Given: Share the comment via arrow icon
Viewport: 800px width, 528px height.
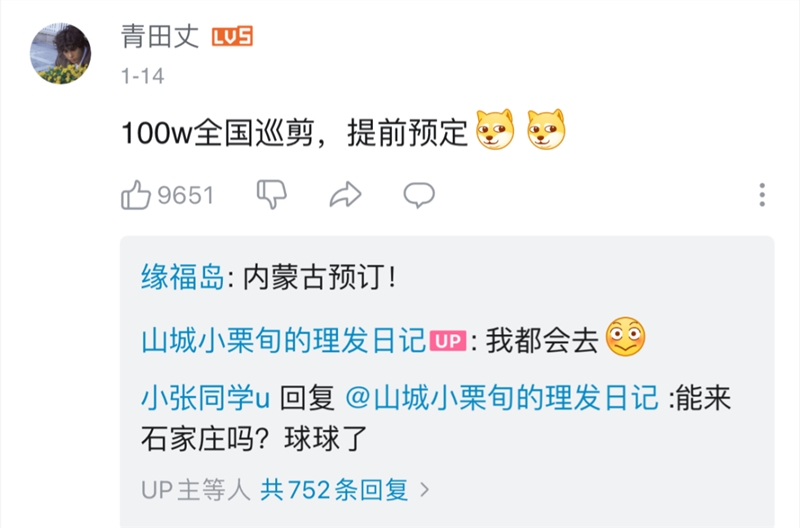Looking at the screenshot, I should 345,194.
